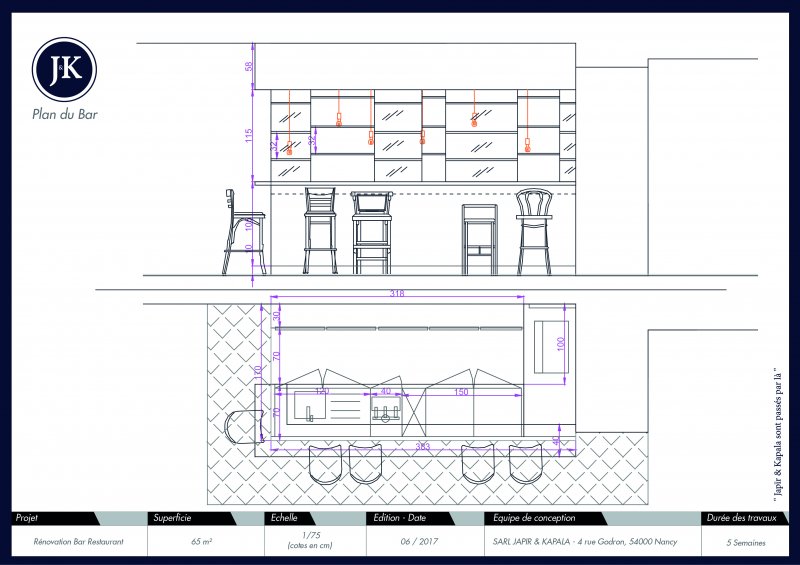Image resolution: width=800 pixels, height=565 pixels.
Task: Click the 150 counter dimension label
Action: (461, 392)
